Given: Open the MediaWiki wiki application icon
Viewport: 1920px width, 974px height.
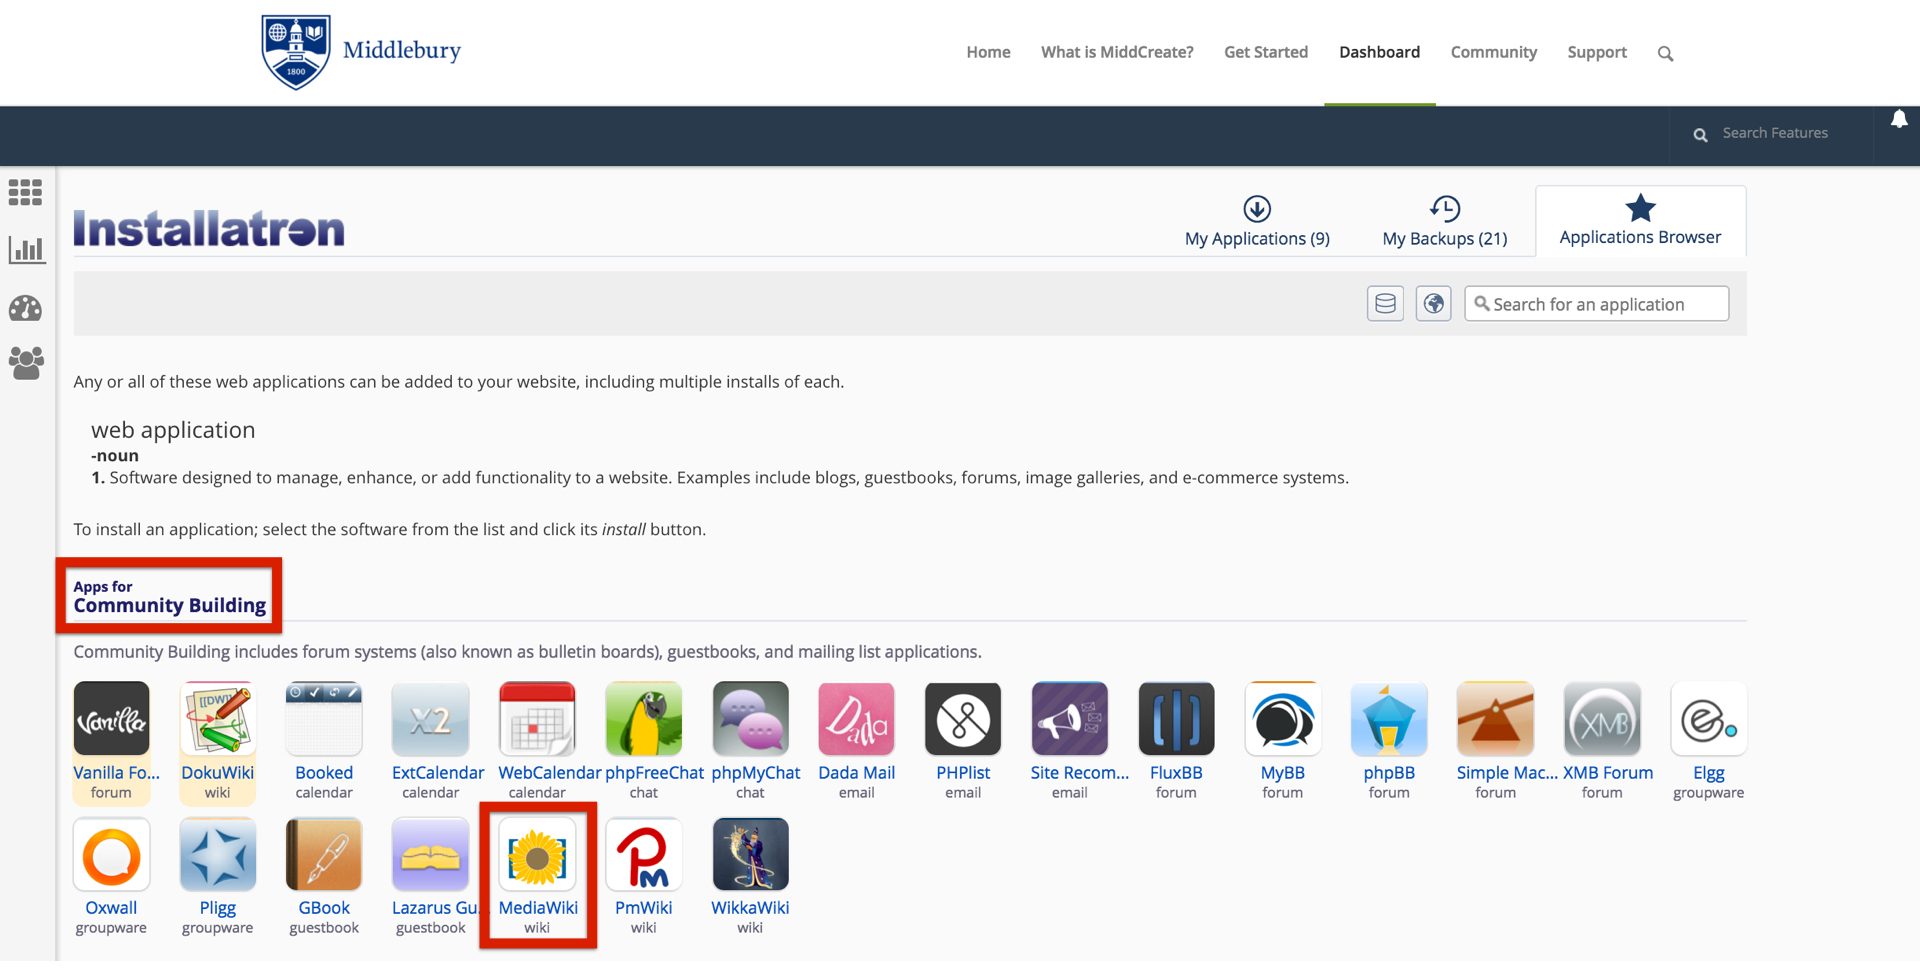Looking at the screenshot, I should pos(537,855).
